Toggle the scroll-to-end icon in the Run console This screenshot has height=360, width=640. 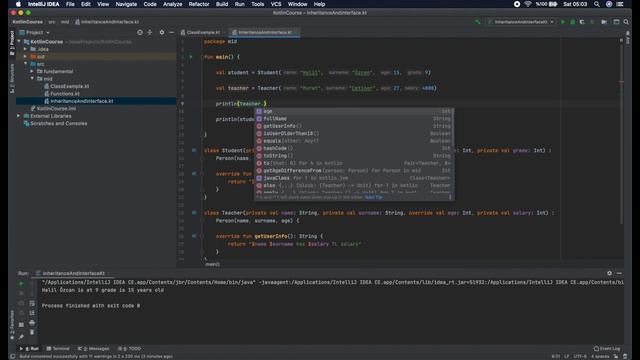point(32,313)
